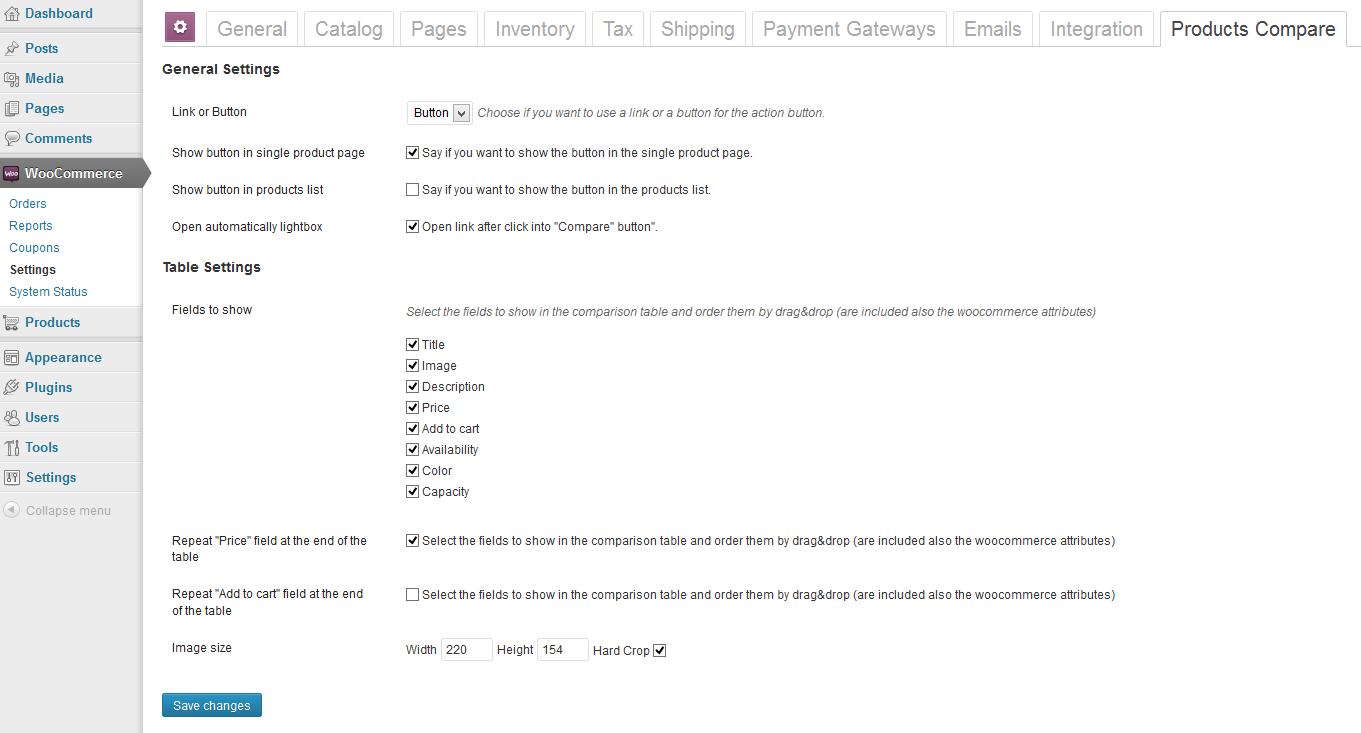Click the Tools icon in sidebar

pyautogui.click(x=11, y=448)
